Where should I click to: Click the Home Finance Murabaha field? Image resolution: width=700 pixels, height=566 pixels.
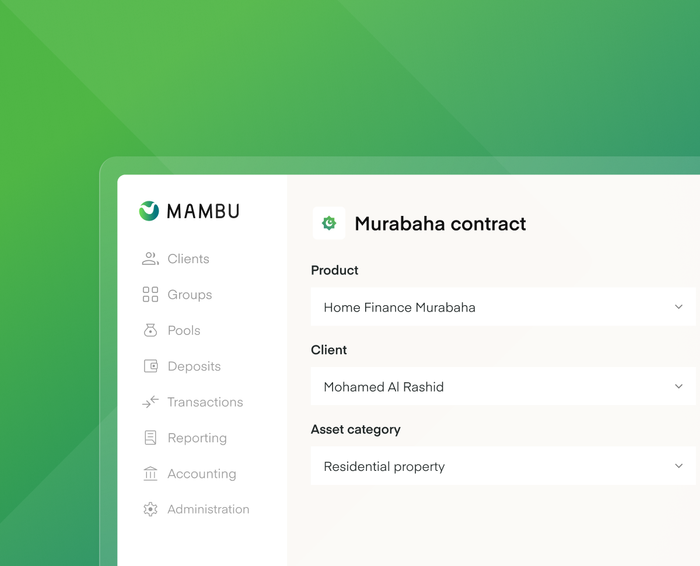tap(503, 307)
